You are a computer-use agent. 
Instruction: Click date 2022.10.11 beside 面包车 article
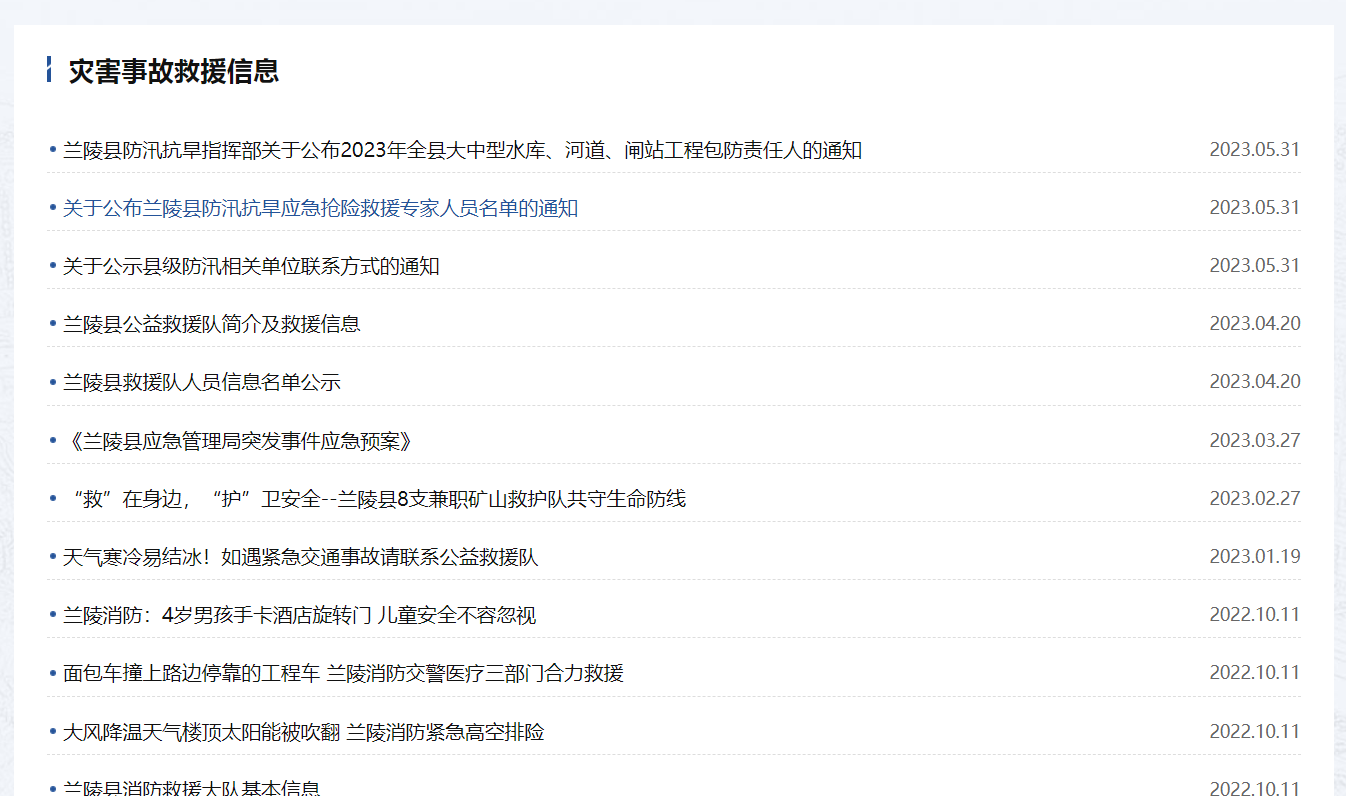(1255, 673)
